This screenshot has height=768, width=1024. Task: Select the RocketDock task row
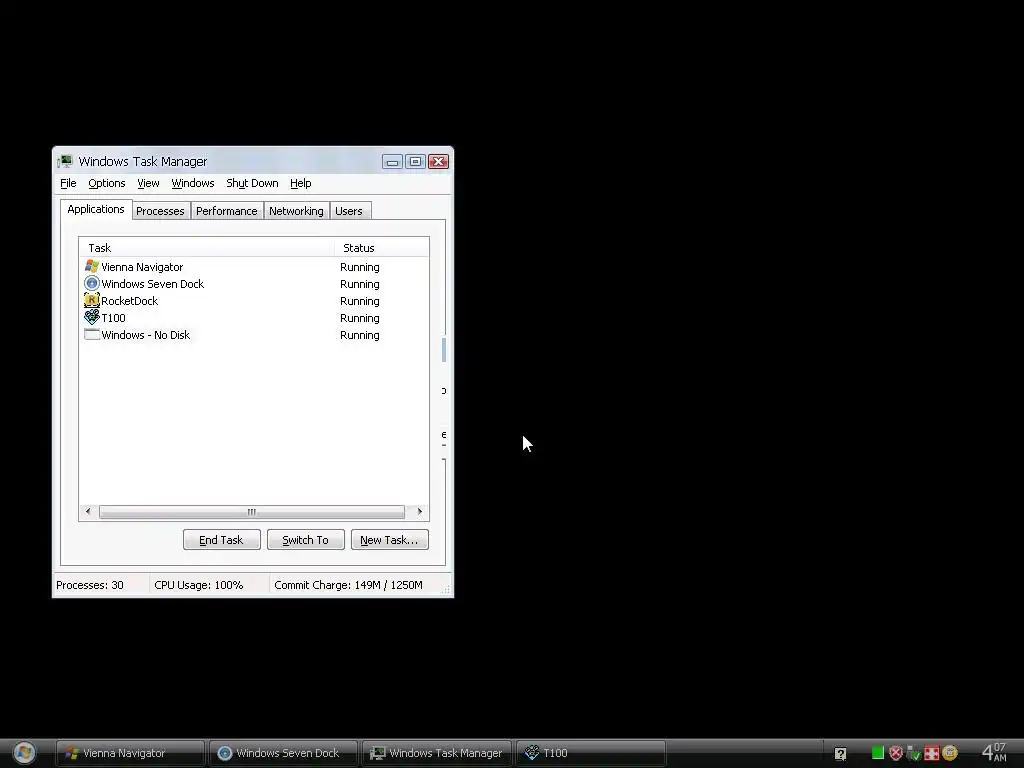253,300
